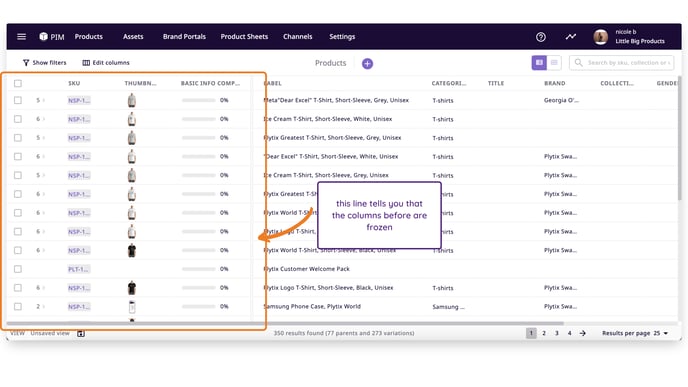Click the TITLE column header
Screen dimensions: 688x387
pos(496,83)
